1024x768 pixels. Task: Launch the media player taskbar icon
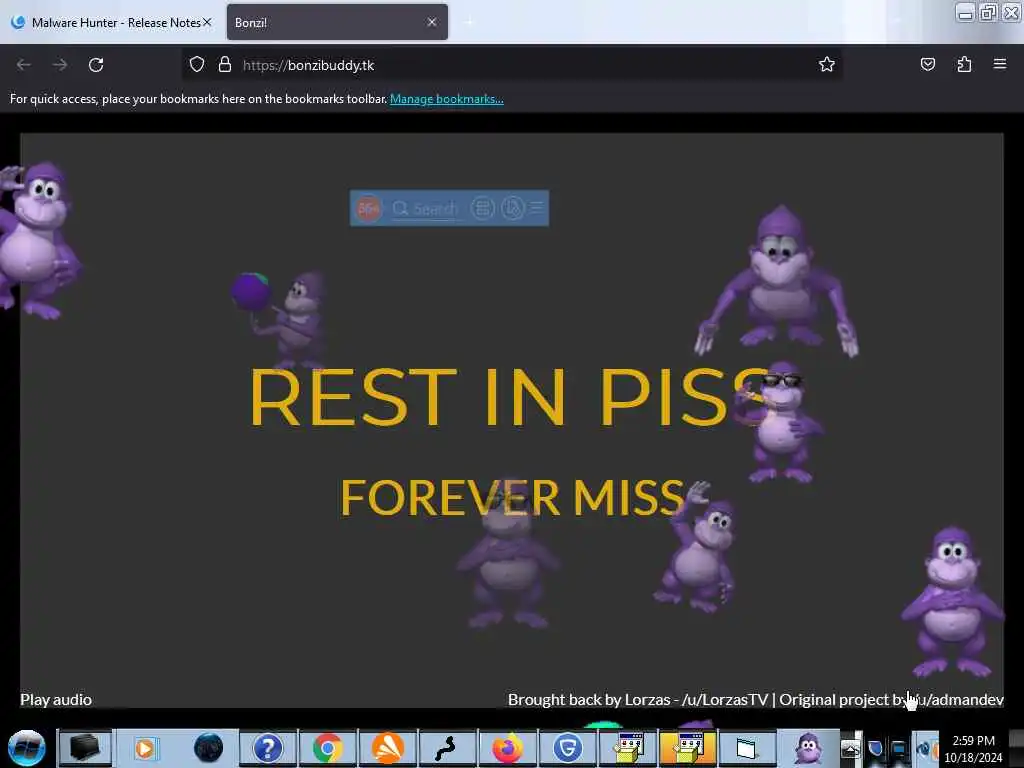coord(145,748)
